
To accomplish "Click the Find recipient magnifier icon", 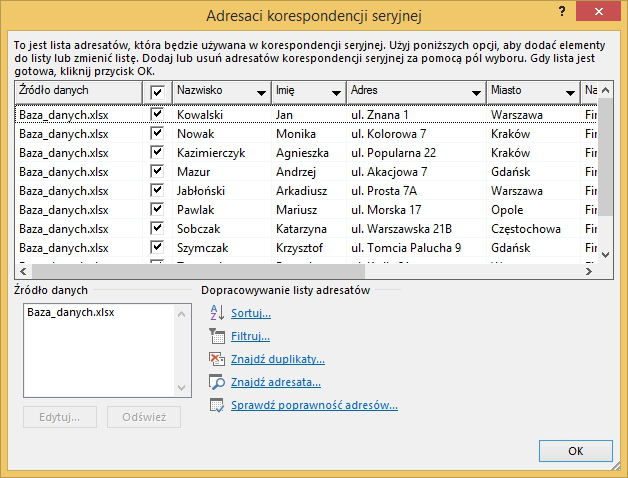I will tap(217, 382).
